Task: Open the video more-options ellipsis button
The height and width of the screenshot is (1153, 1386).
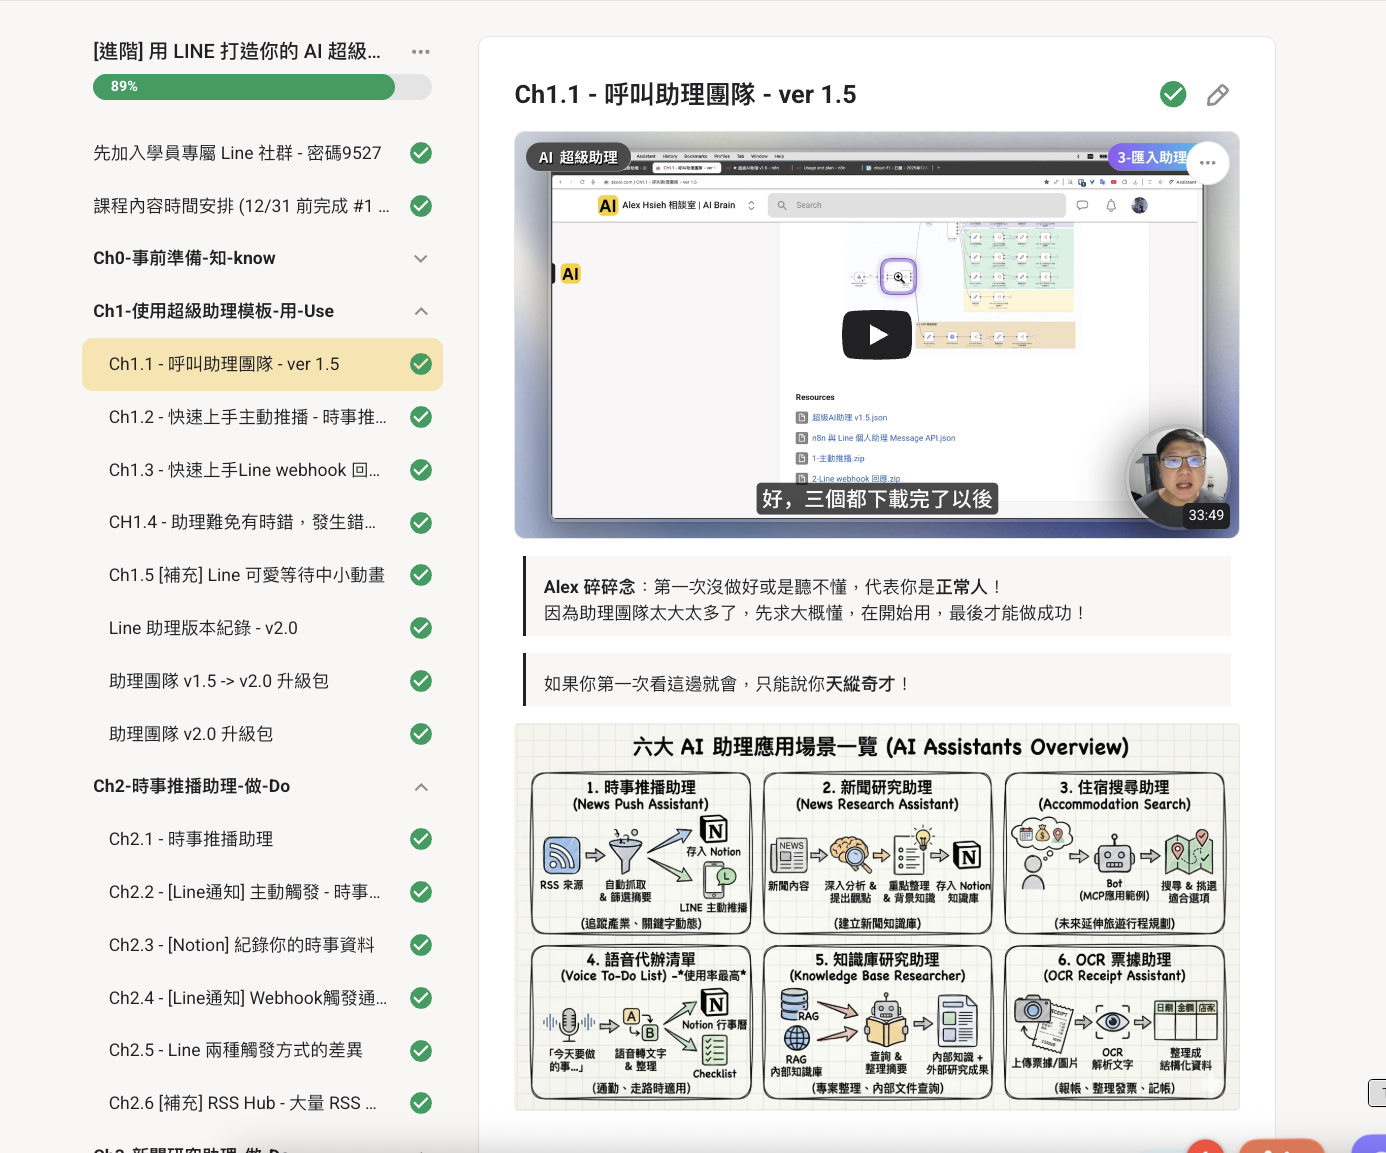Action: [x=1208, y=162]
